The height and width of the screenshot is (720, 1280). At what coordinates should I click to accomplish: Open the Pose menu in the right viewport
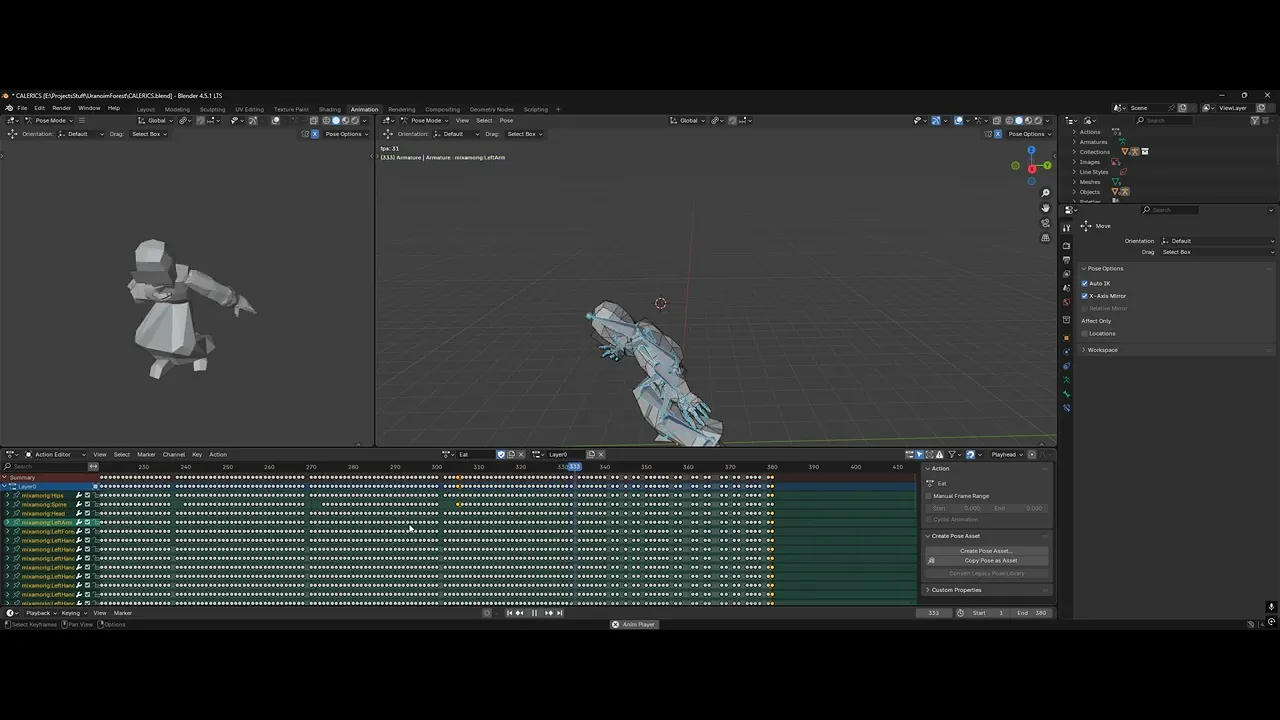point(506,120)
